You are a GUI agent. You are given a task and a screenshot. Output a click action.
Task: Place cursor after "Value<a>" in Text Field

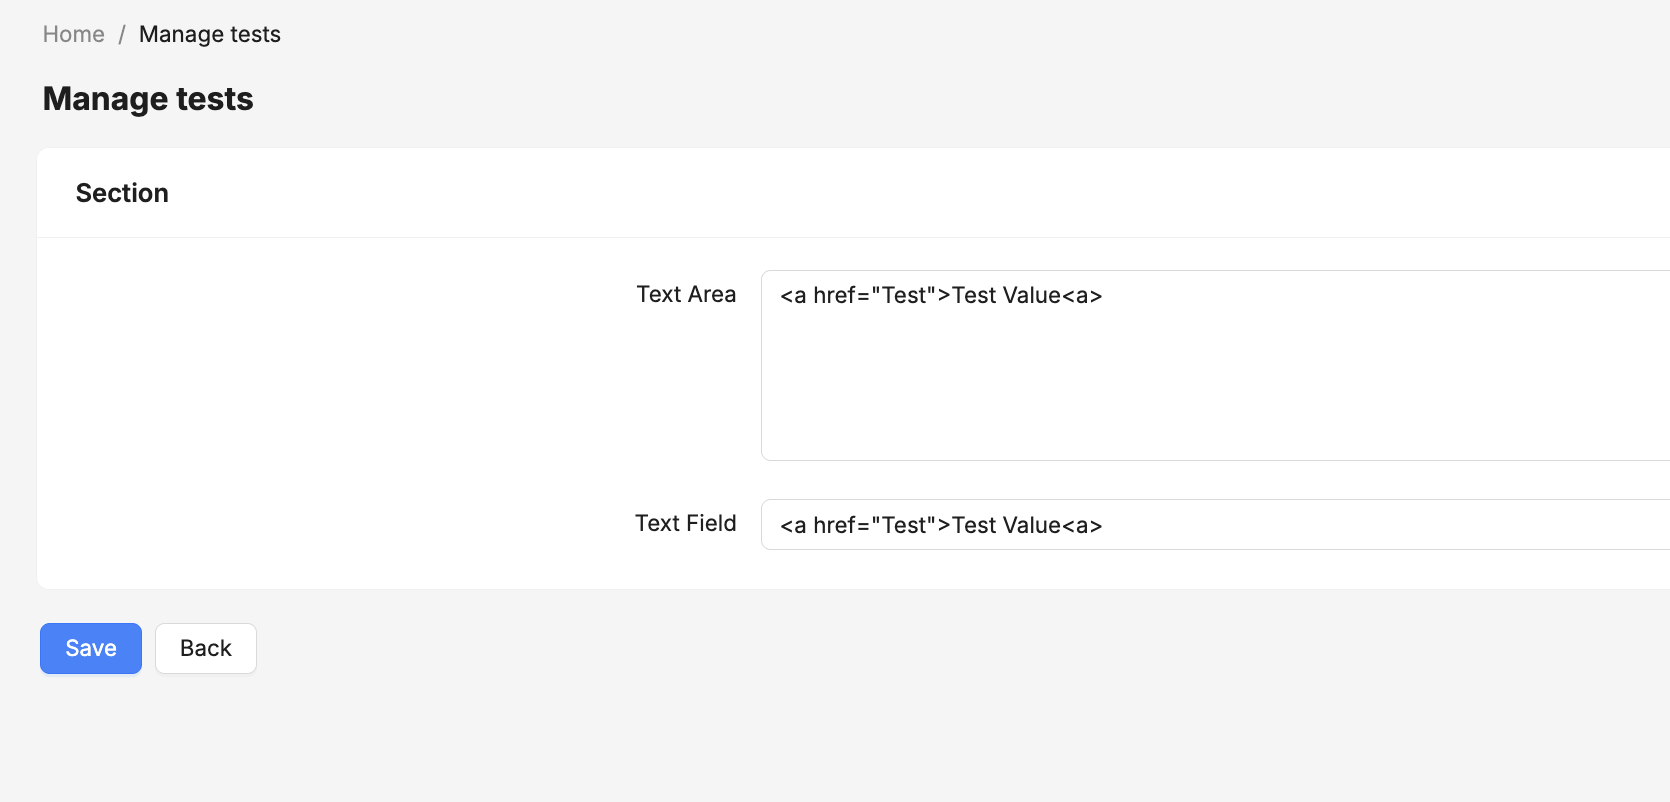click(x=1104, y=525)
